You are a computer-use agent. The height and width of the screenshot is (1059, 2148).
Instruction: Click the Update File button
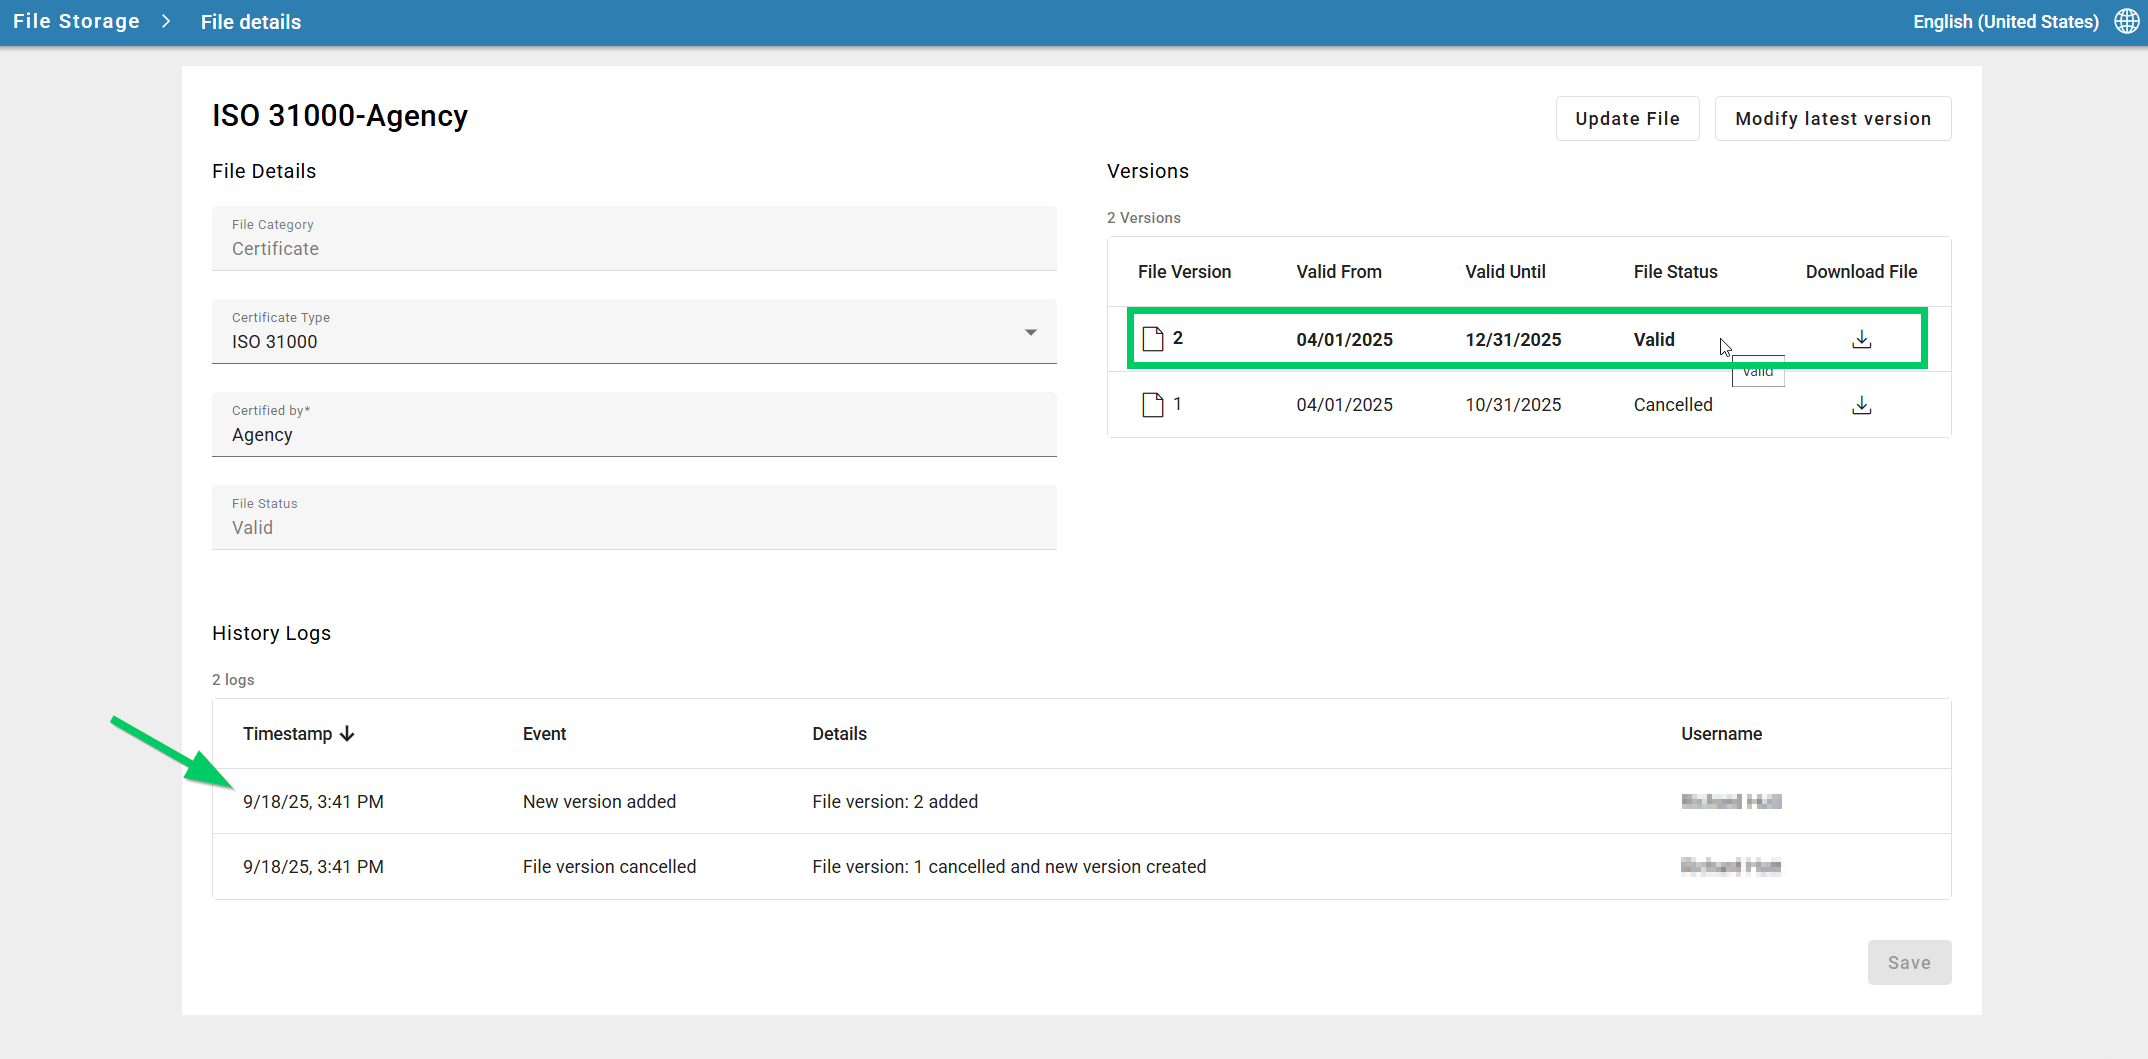(x=1627, y=119)
